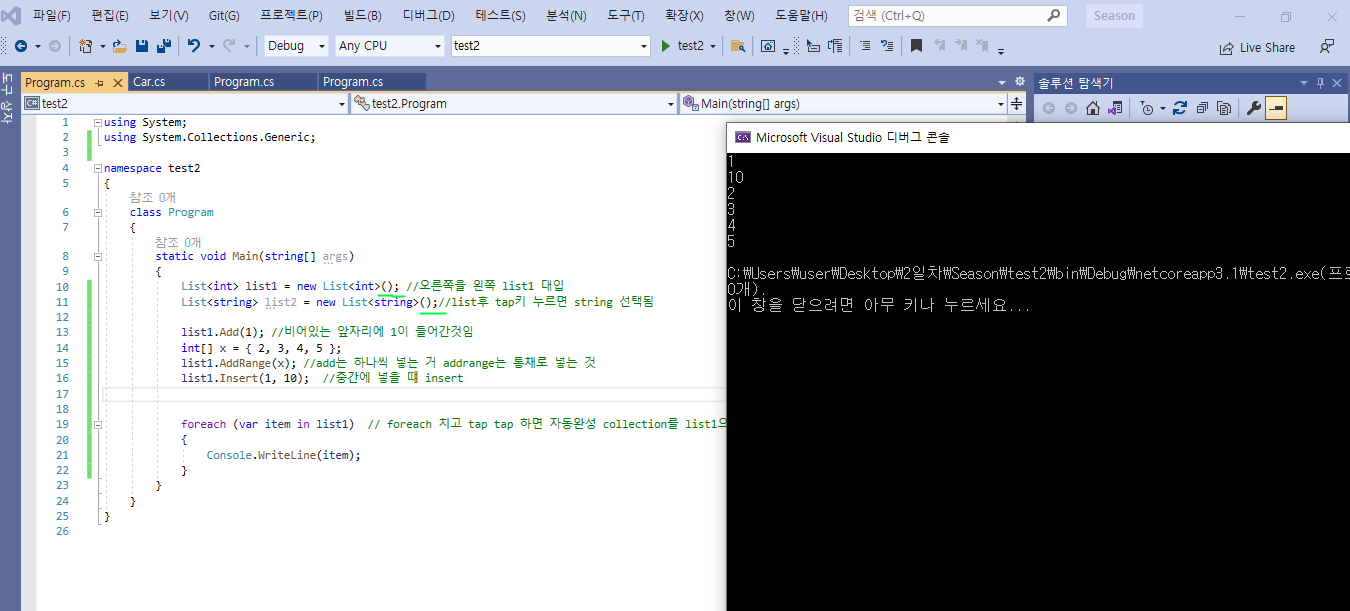Click the Next Bookmark toolbar icon
1350x611 pixels.
click(961, 46)
